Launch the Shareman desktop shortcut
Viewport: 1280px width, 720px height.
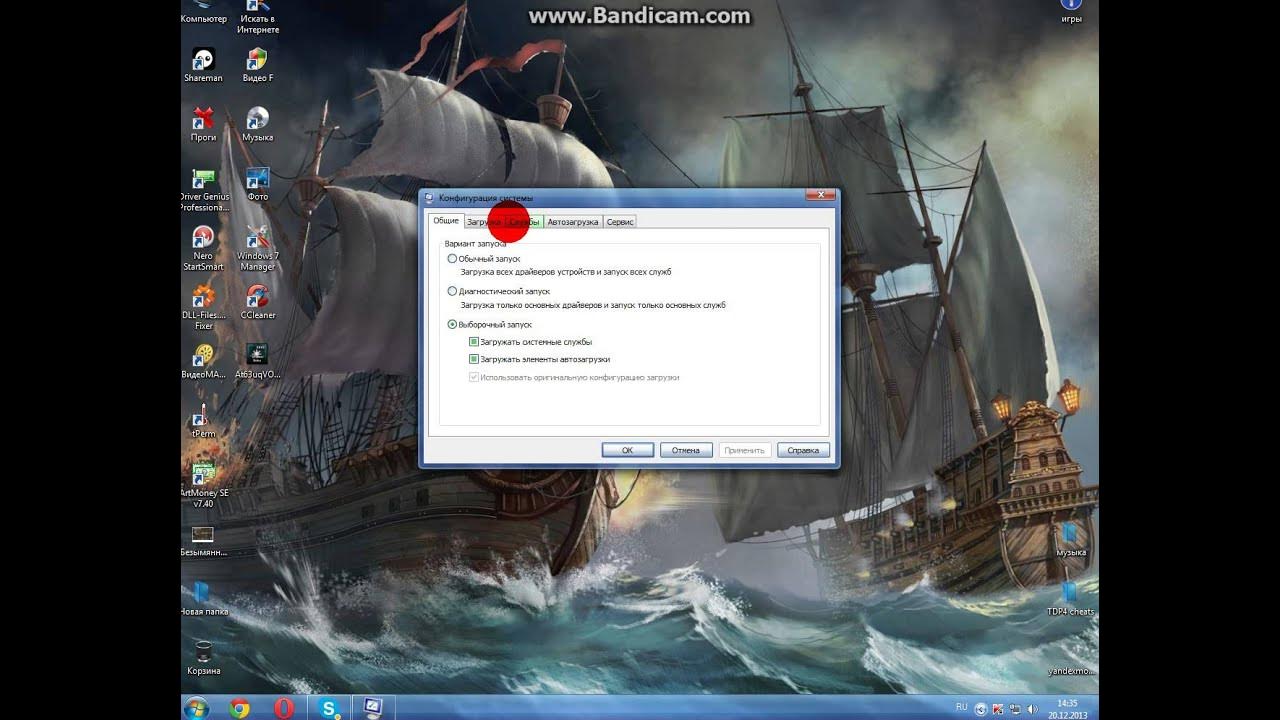coord(203,65)
